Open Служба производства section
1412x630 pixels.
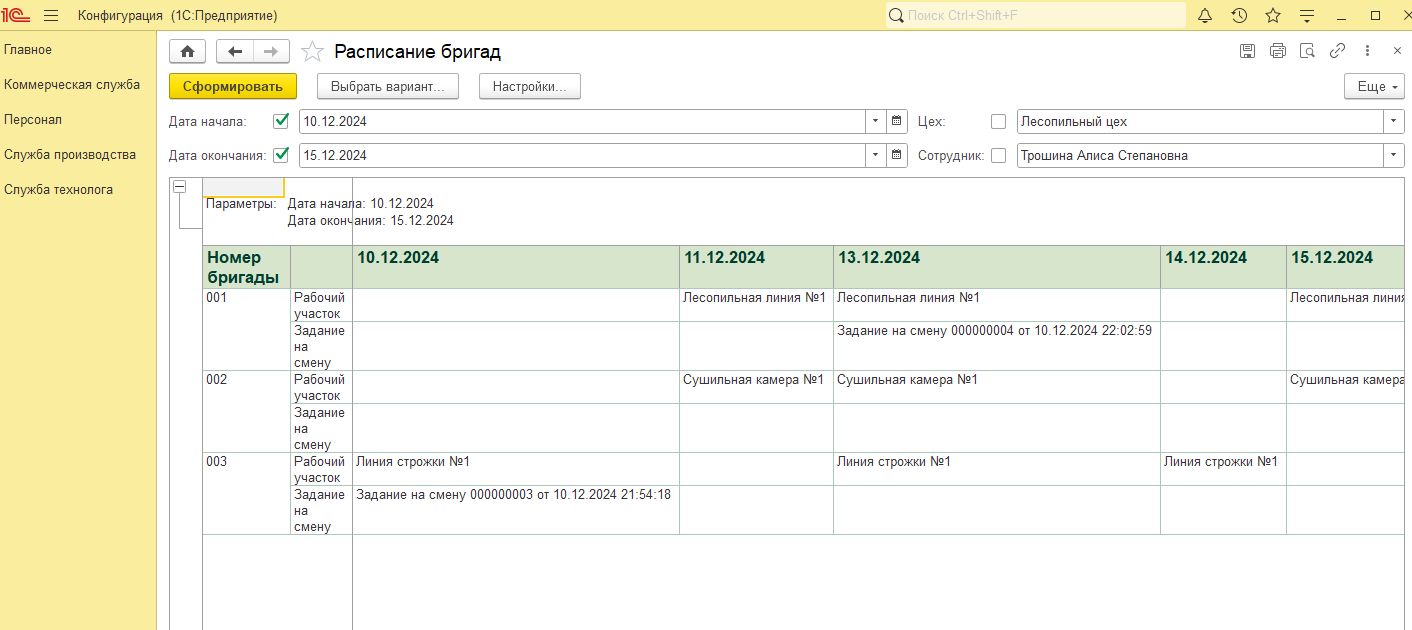(x=70, y=155)
